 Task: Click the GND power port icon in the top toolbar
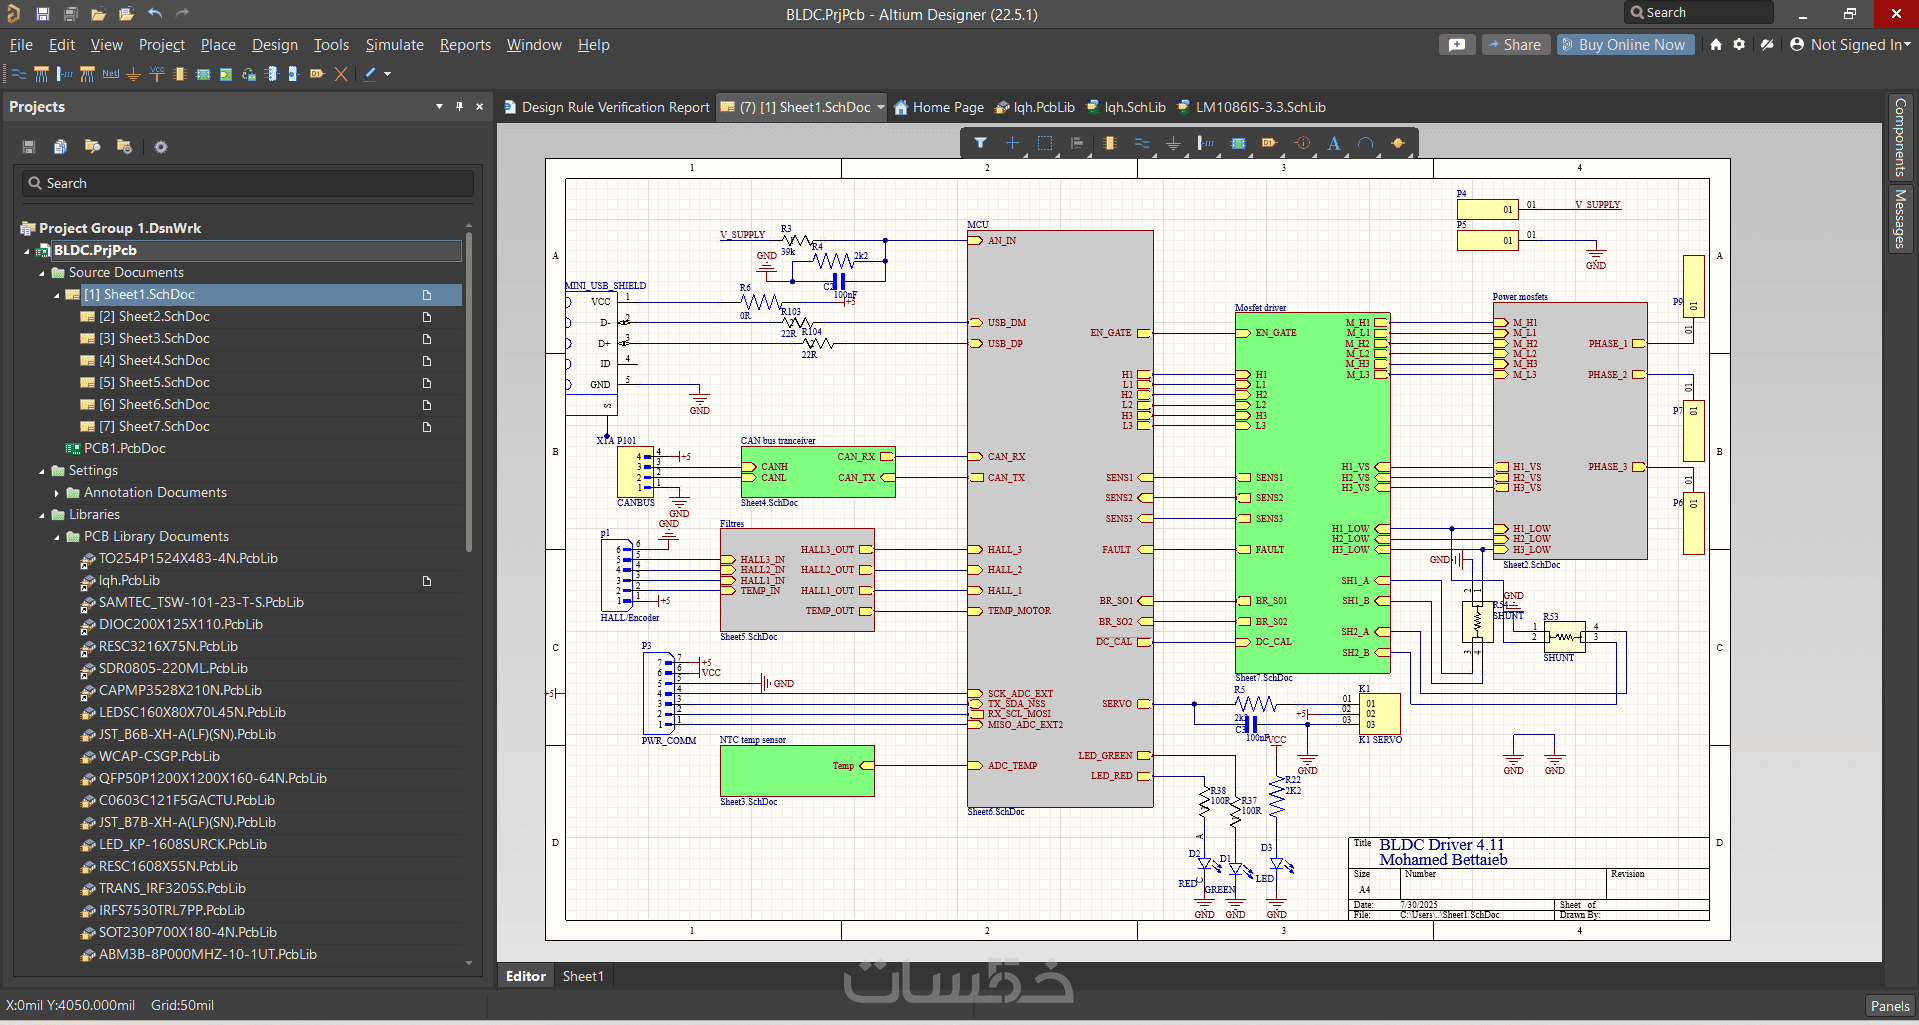click(133, 74)
